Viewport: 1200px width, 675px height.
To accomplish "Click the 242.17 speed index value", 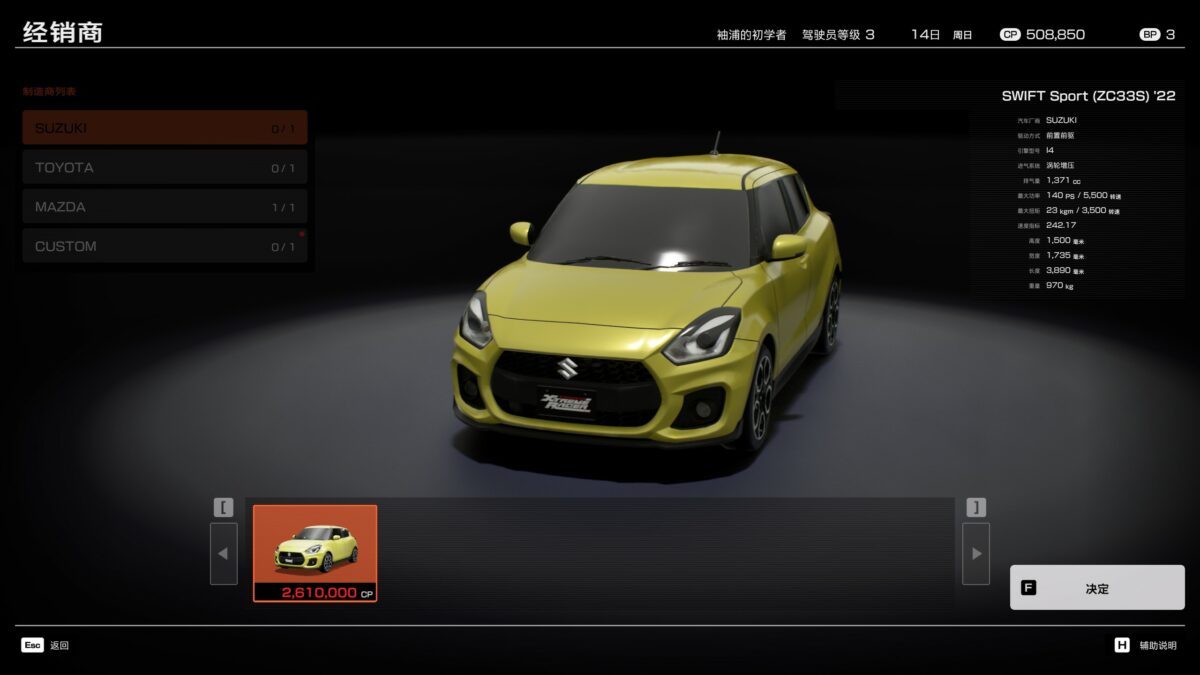I will (1061, 225).
